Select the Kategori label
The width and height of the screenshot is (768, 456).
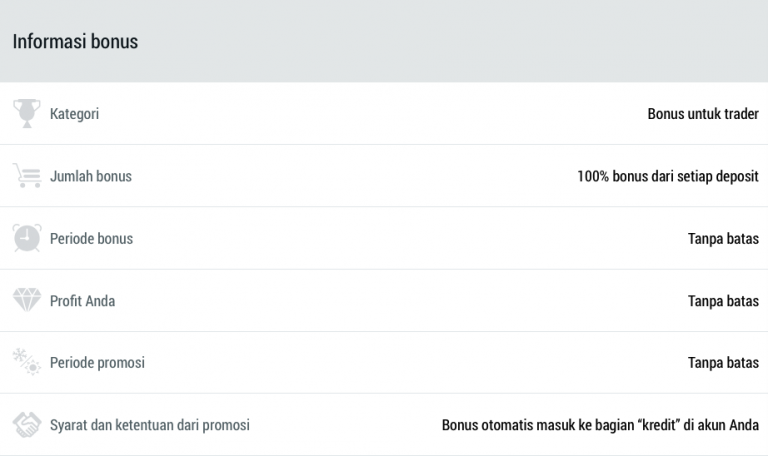[x=74, y=114]
